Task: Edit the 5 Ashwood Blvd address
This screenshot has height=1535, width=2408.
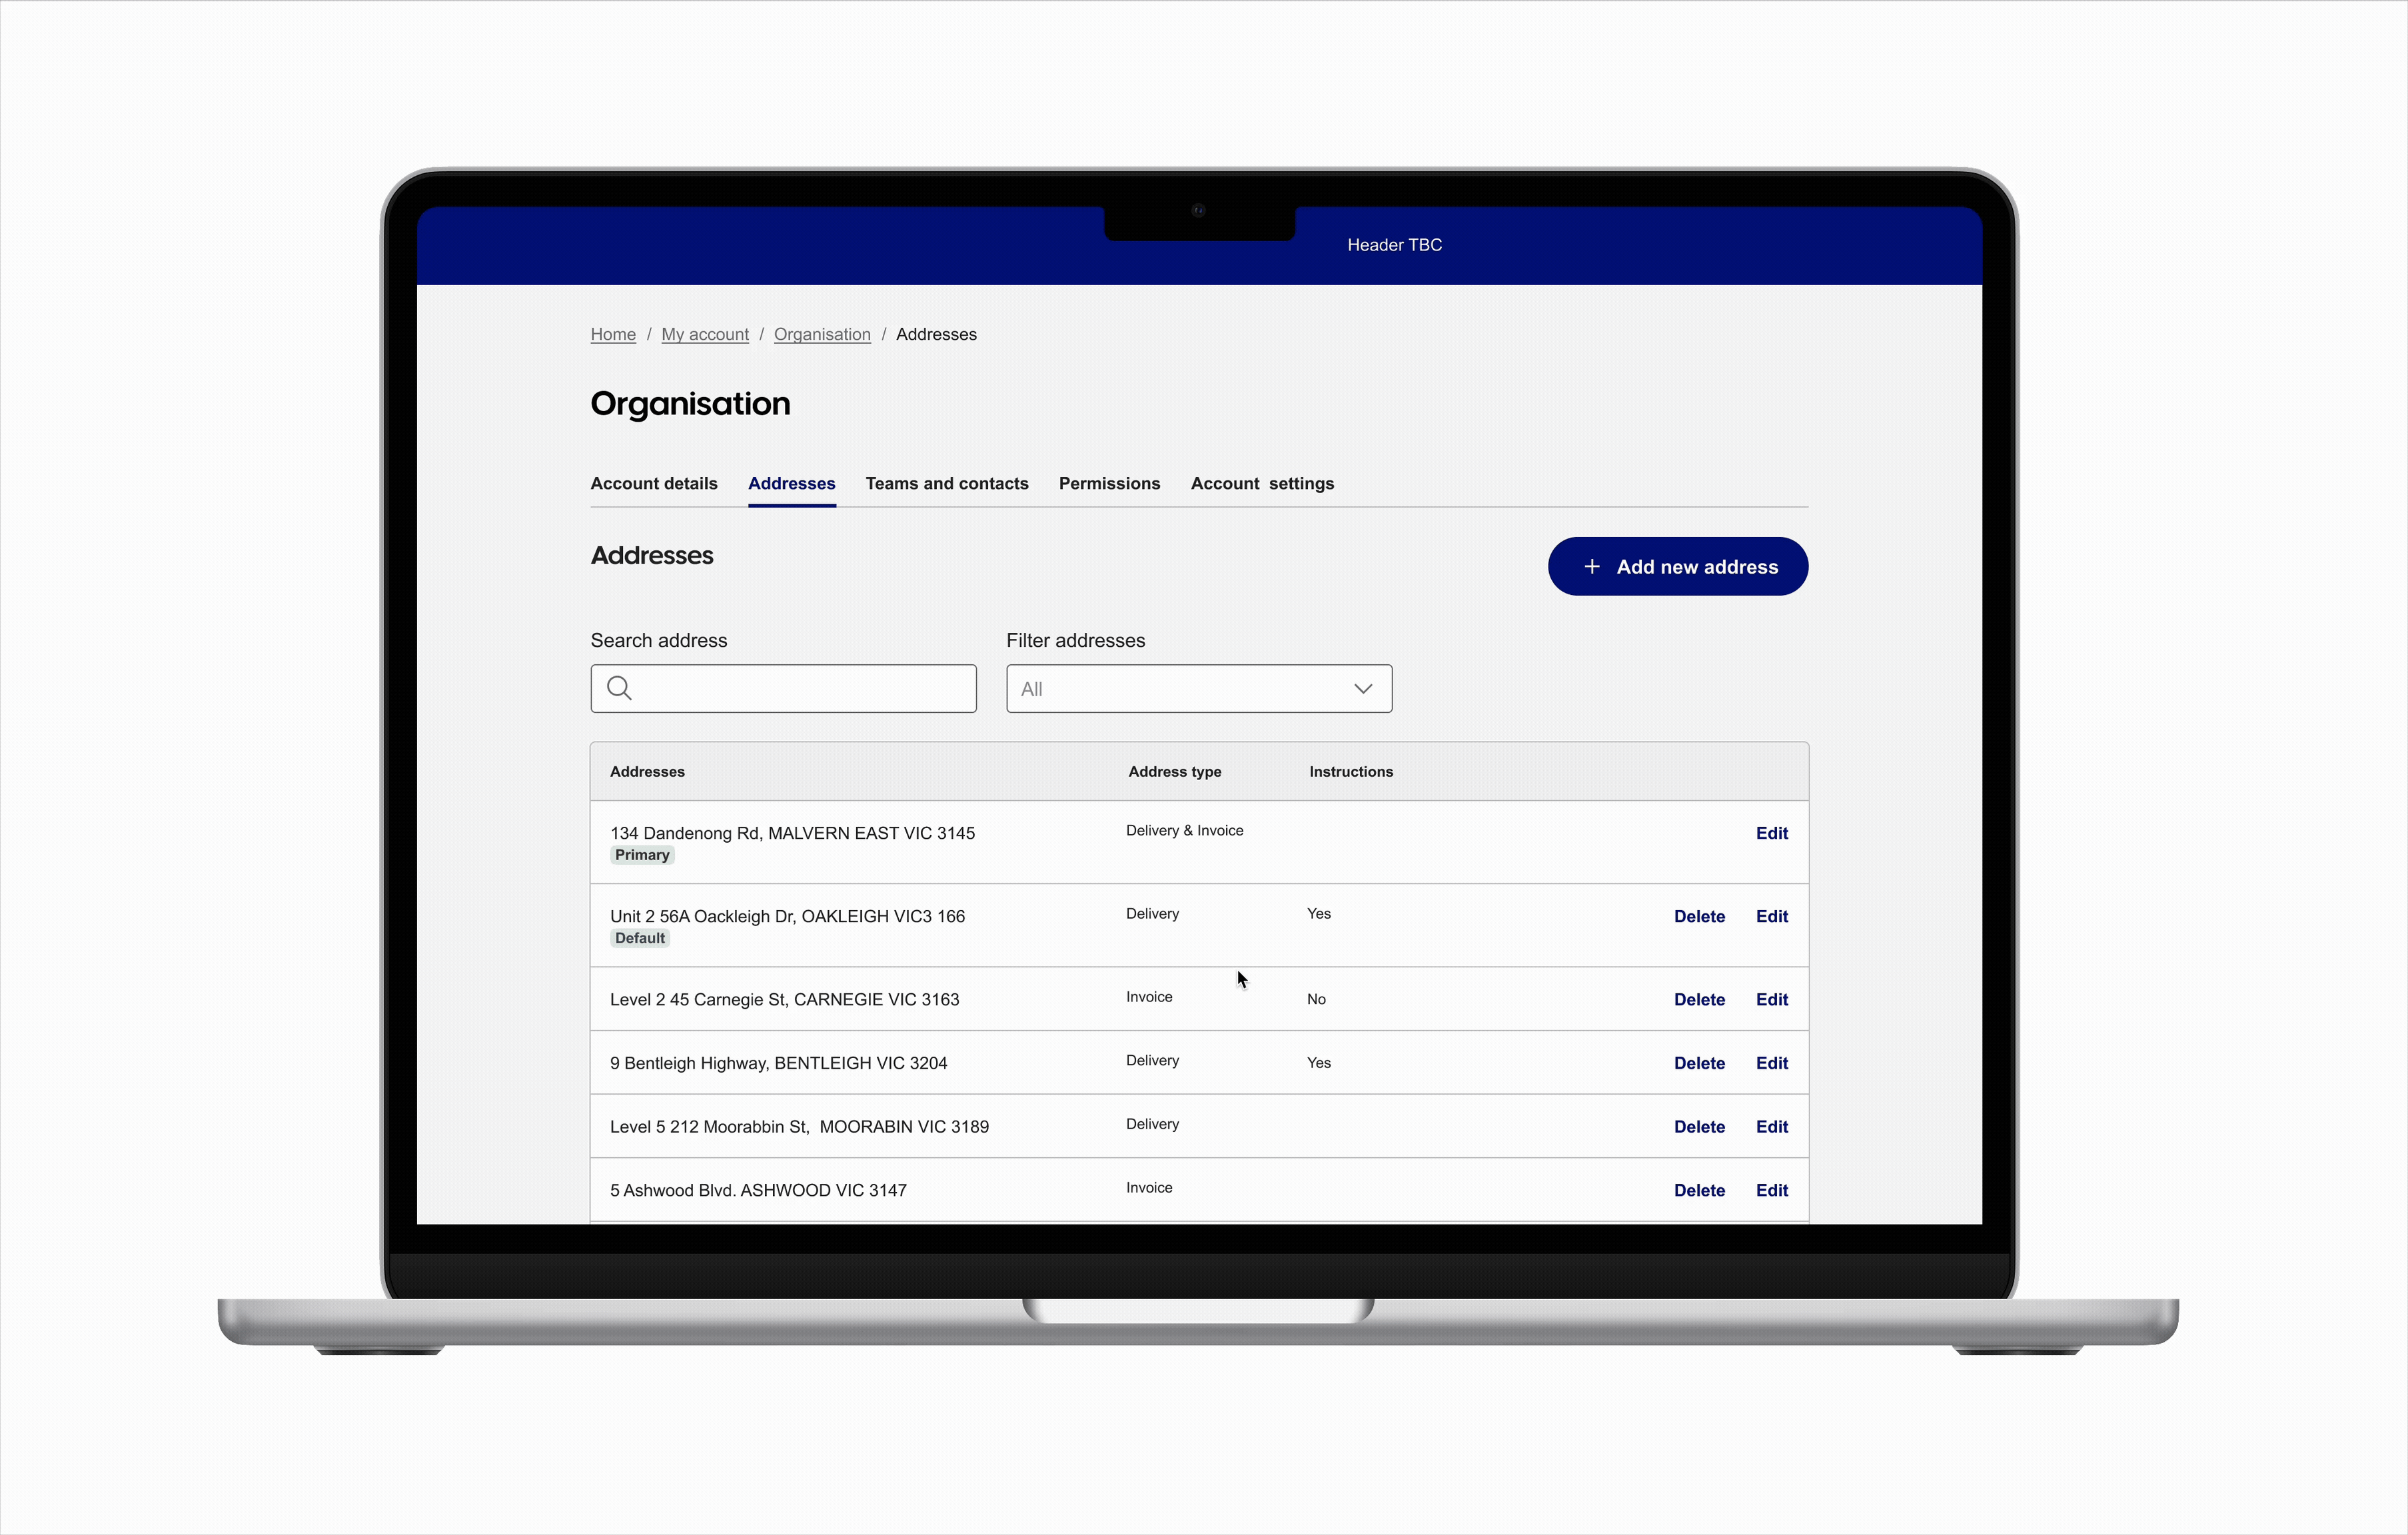Action: (1771, 1190)
